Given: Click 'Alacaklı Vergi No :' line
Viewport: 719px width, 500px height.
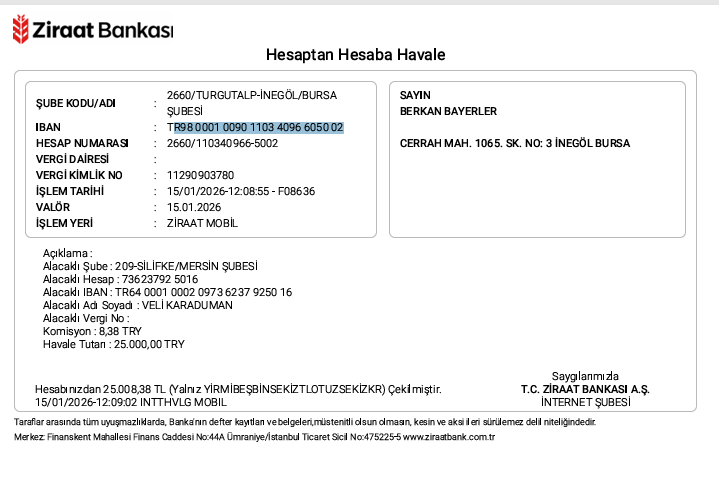Looking at the screenshot, I should tap(86, 318).
